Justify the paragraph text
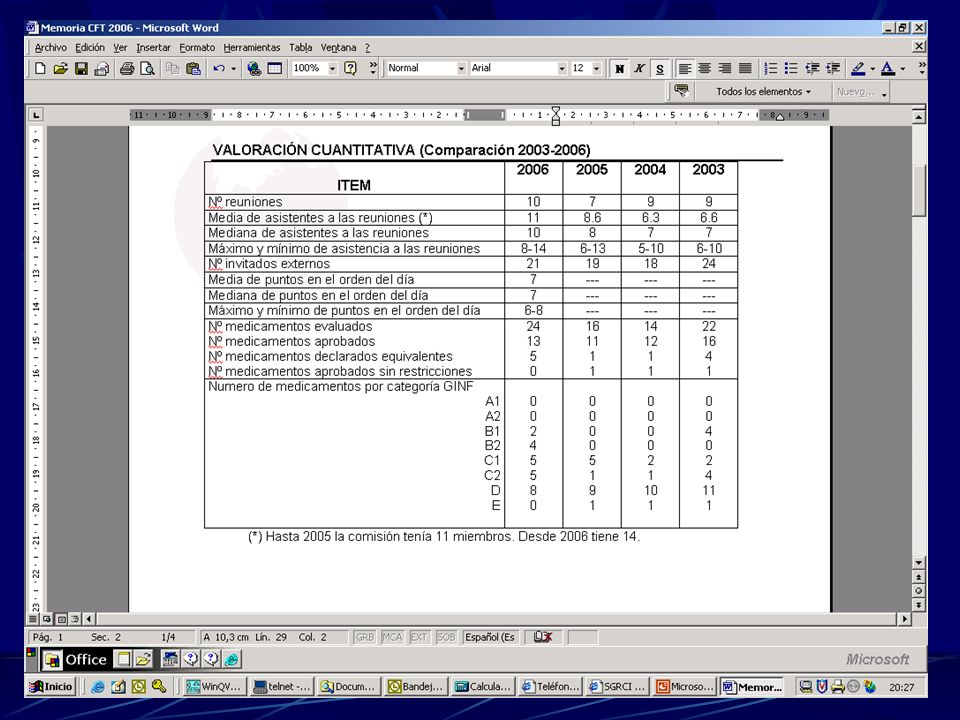 pos(745,69)
